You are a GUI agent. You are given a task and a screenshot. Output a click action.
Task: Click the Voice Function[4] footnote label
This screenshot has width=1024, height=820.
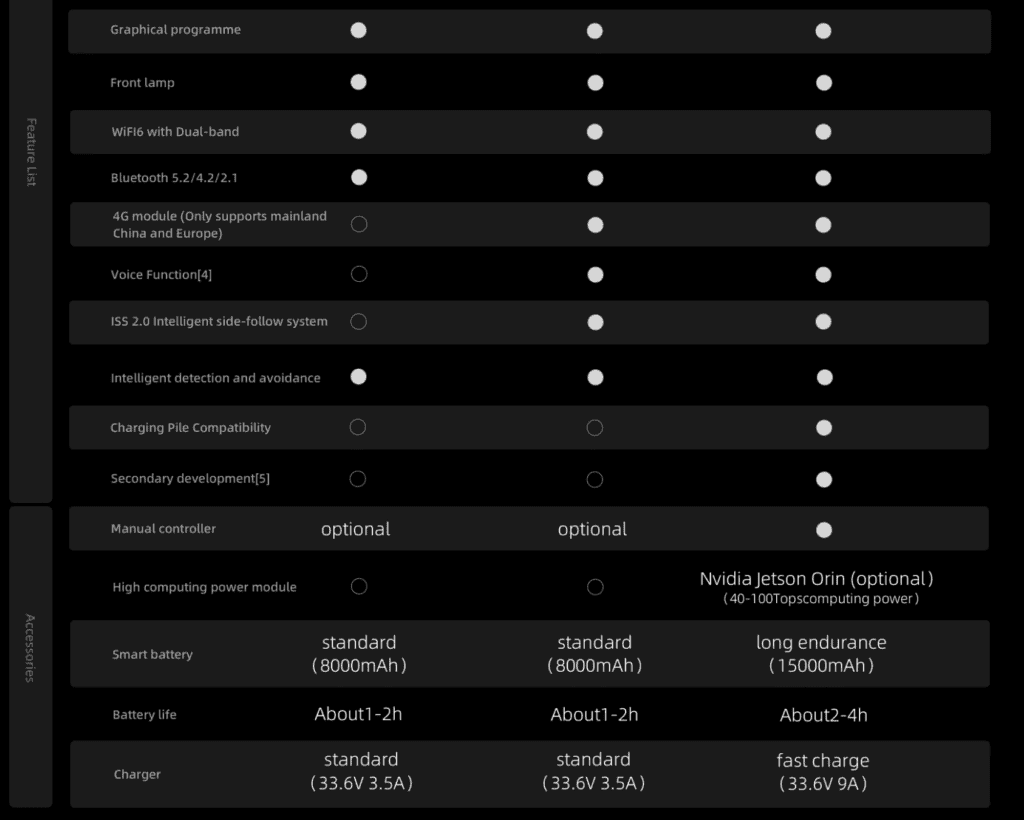161,275
